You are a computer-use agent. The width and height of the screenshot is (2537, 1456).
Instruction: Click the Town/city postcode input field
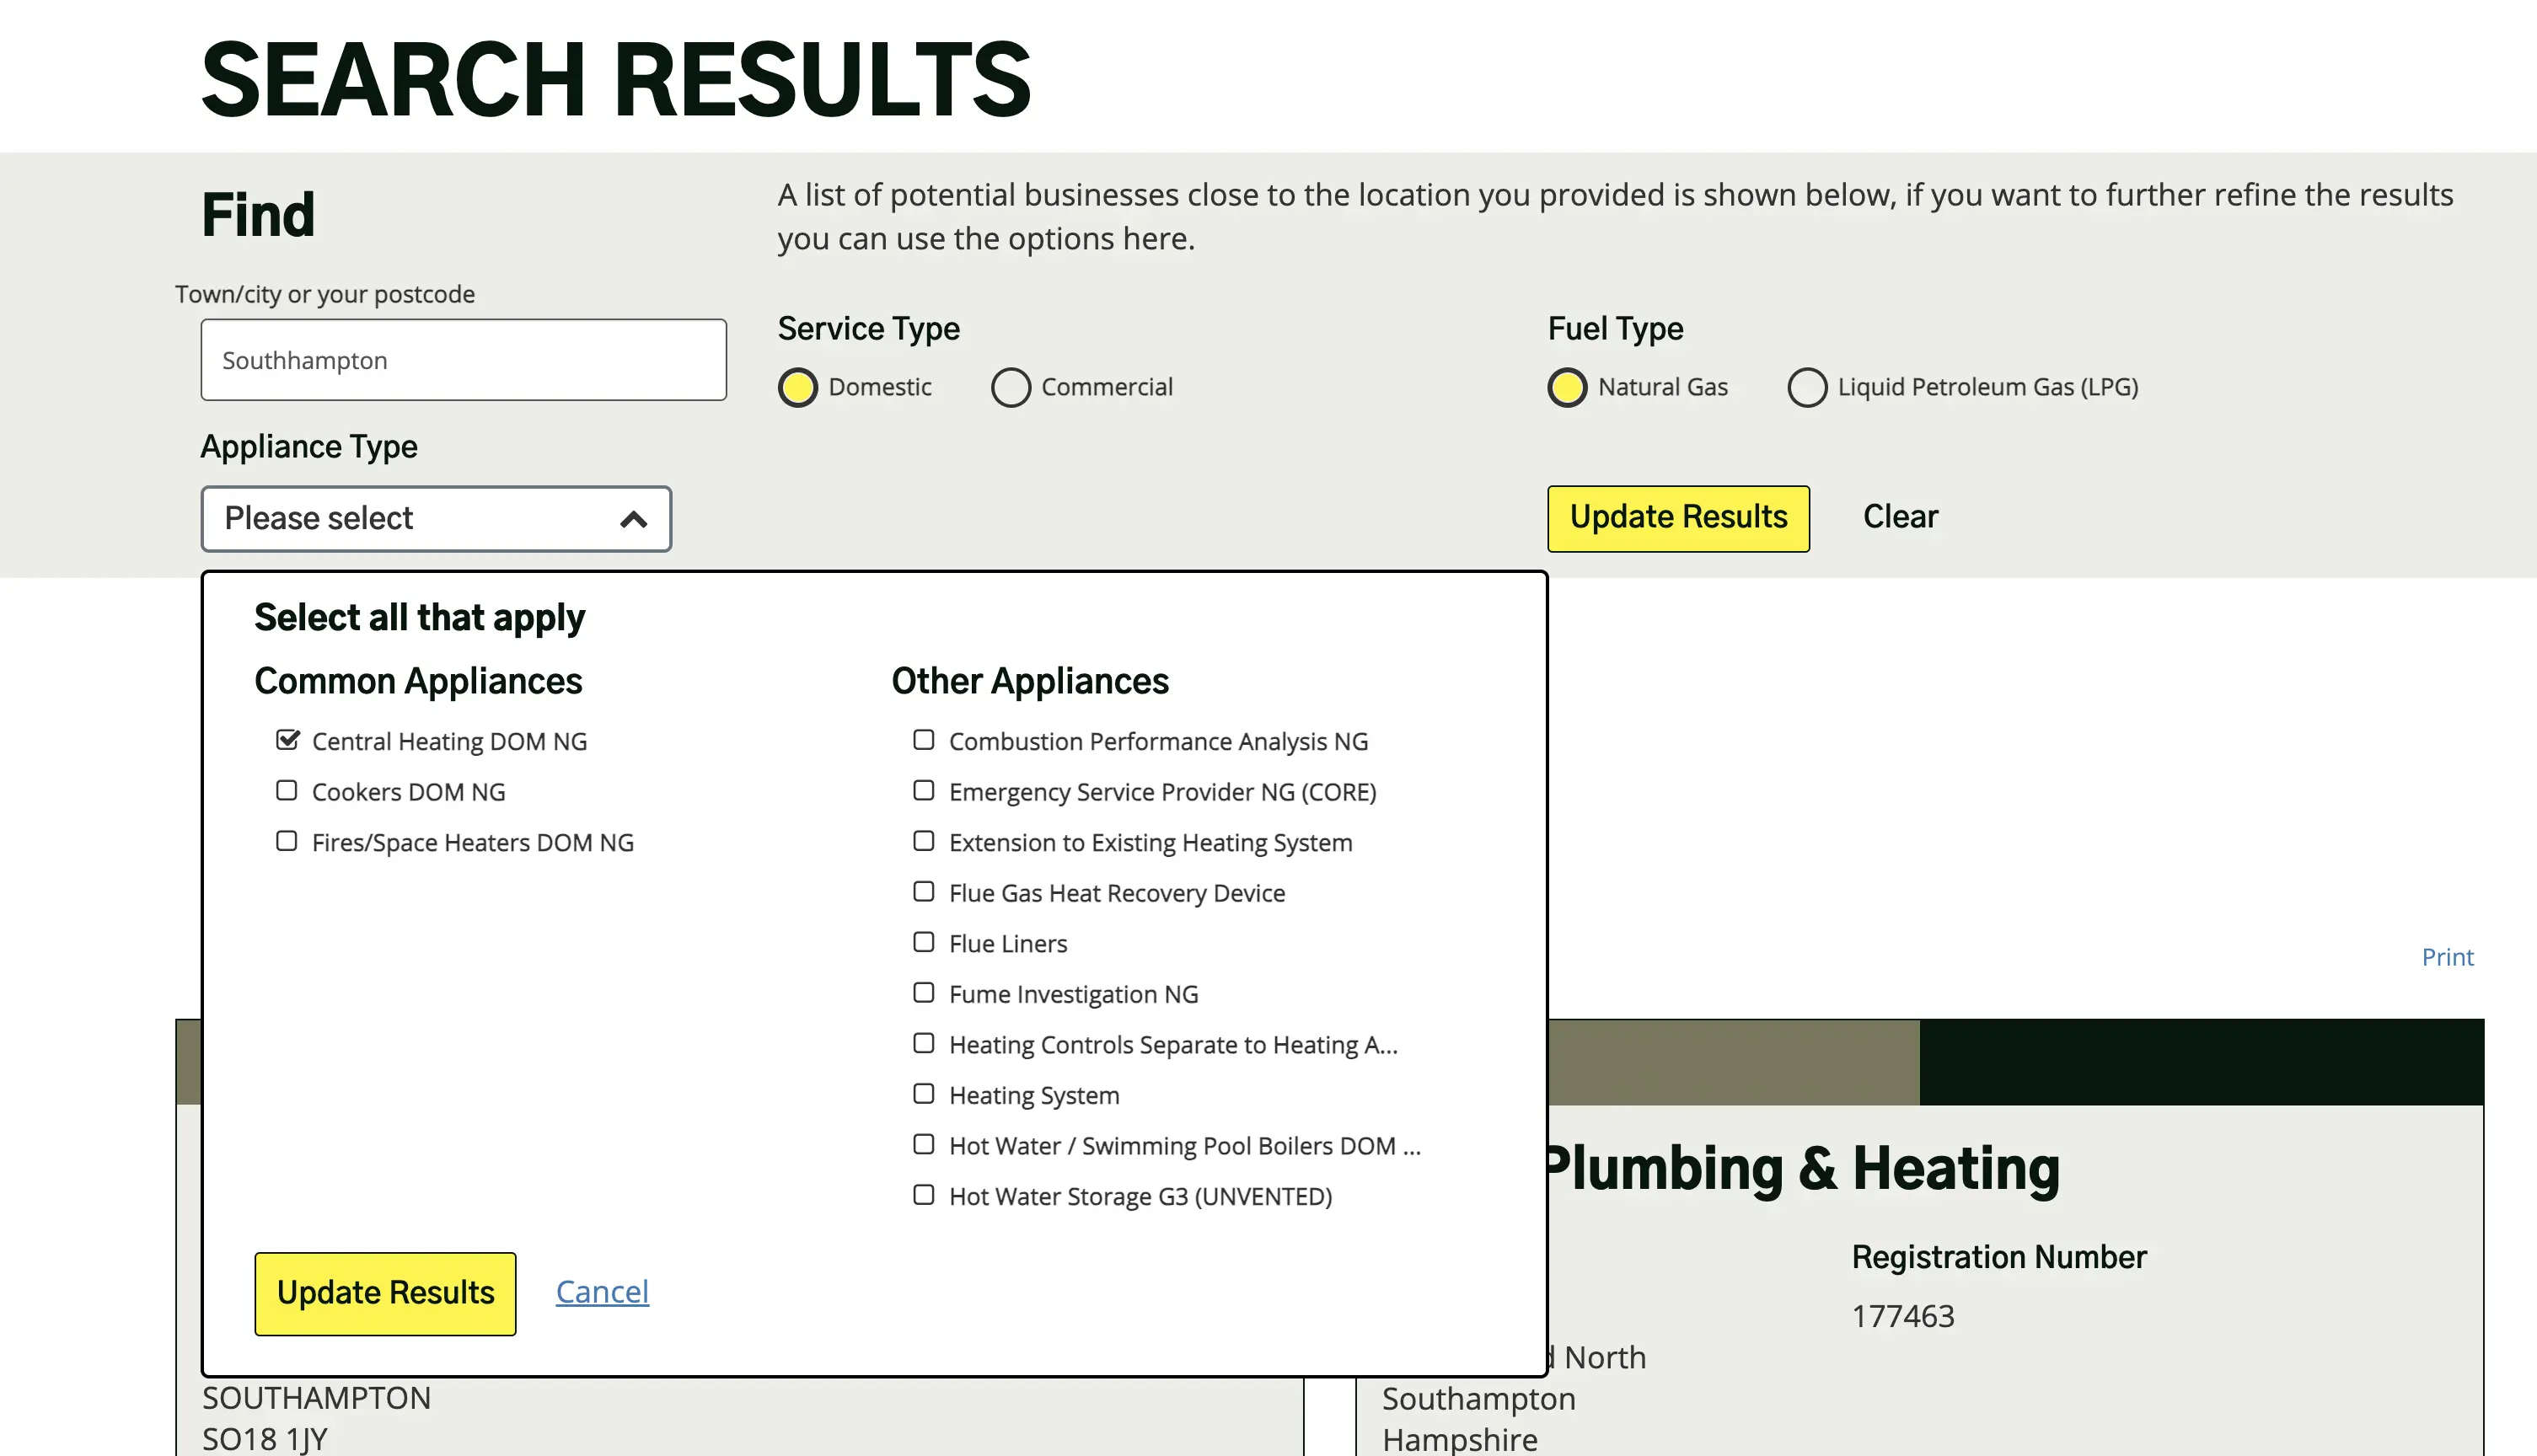(x=463, y=359)
